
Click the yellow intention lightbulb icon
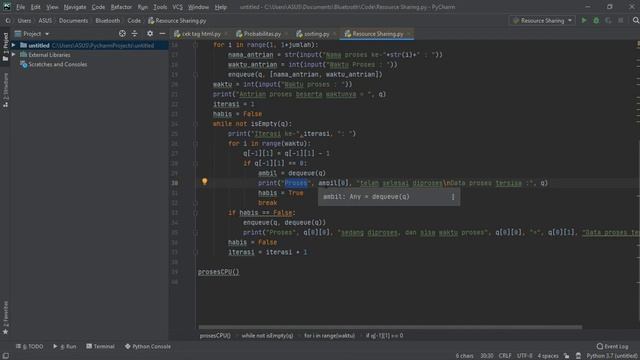[x=204, y=182]
